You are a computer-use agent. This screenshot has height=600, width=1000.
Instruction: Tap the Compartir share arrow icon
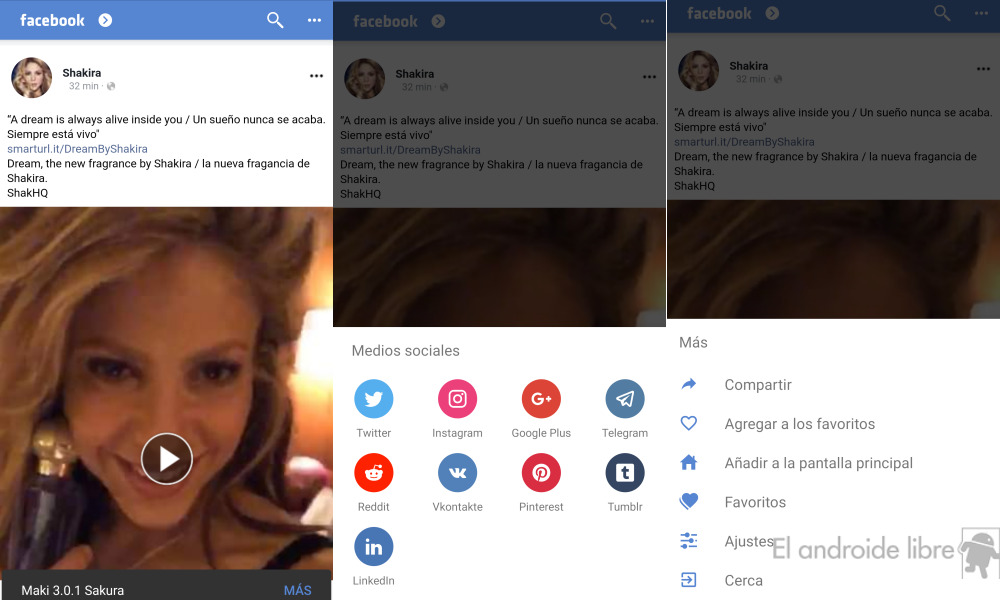click(689, 384)
